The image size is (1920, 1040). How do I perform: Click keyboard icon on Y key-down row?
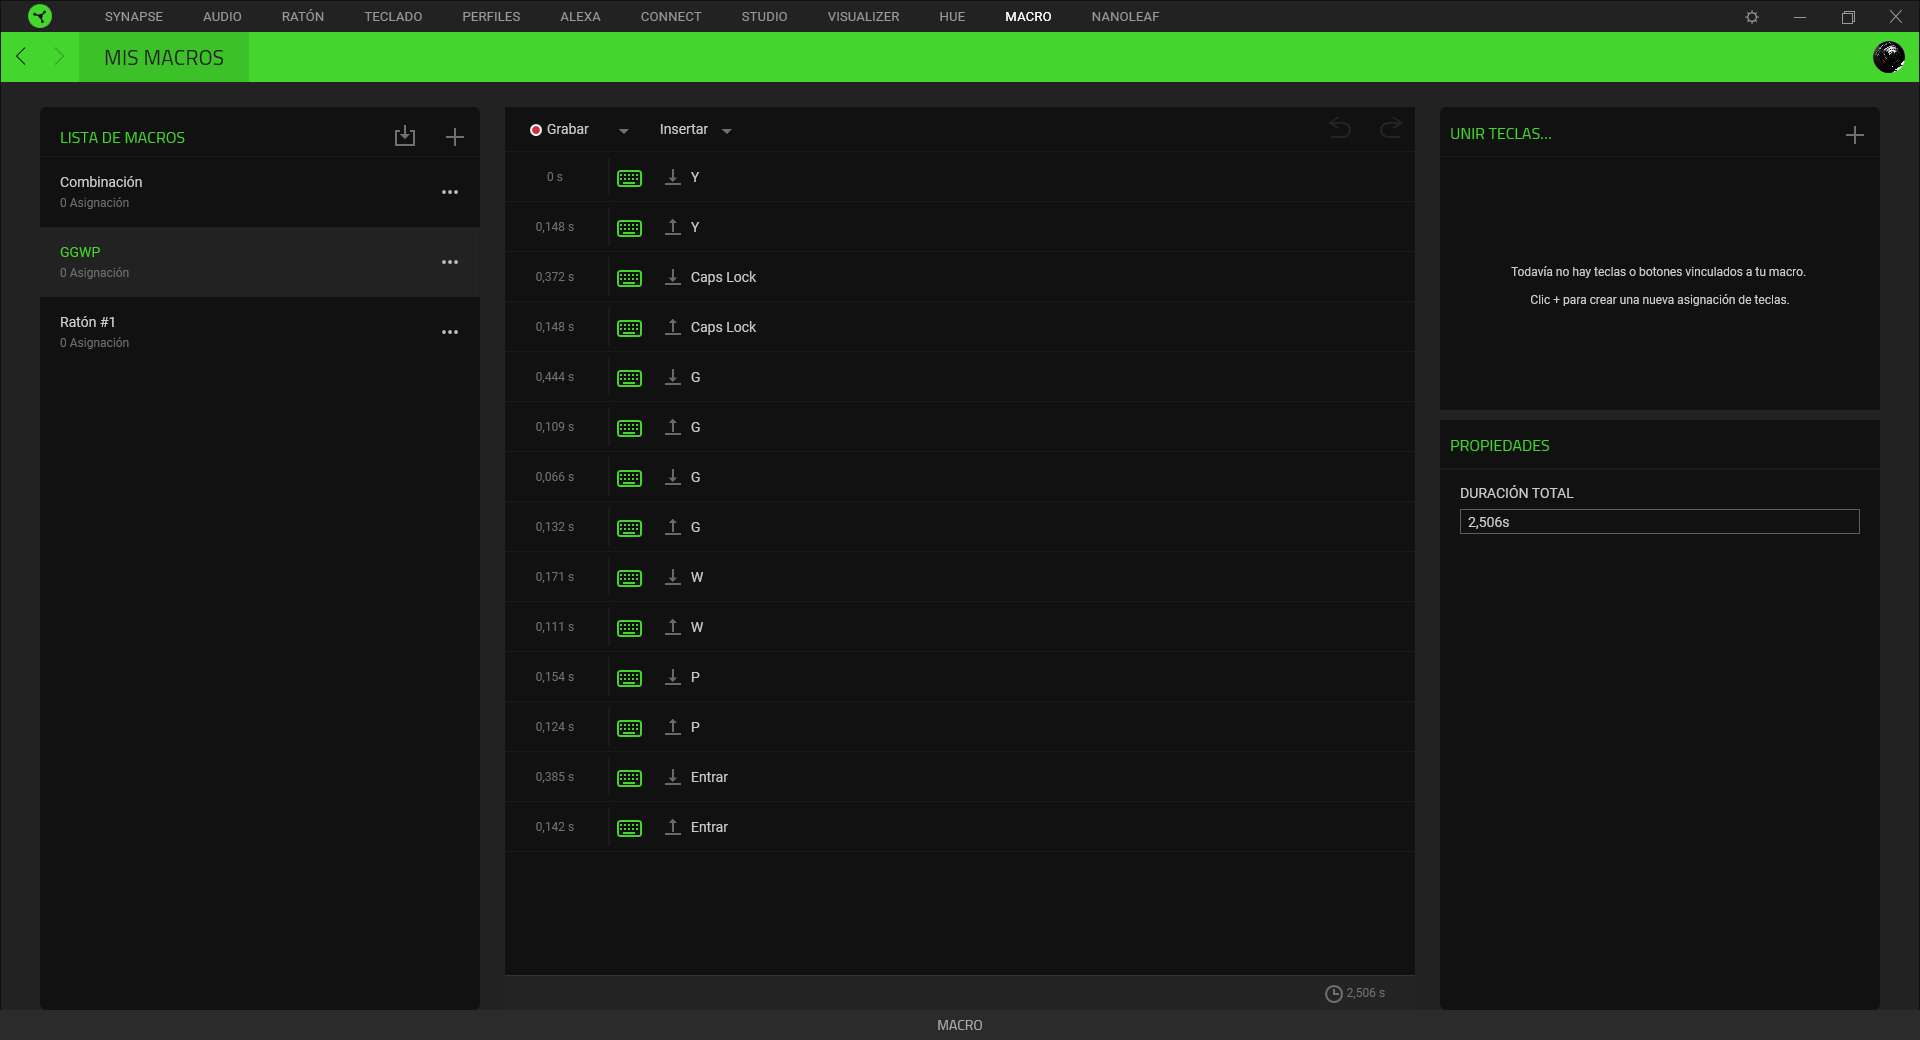click(630, 178)
